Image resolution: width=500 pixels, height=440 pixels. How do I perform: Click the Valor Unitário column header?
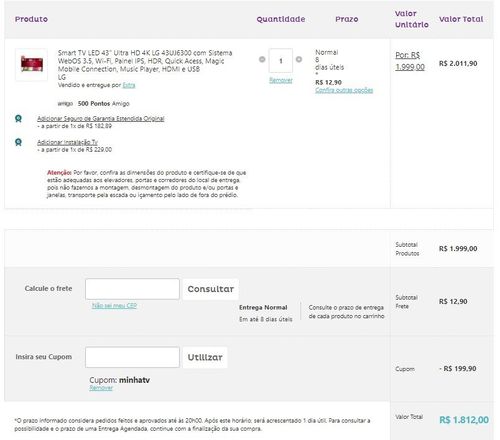coord(412,19)
